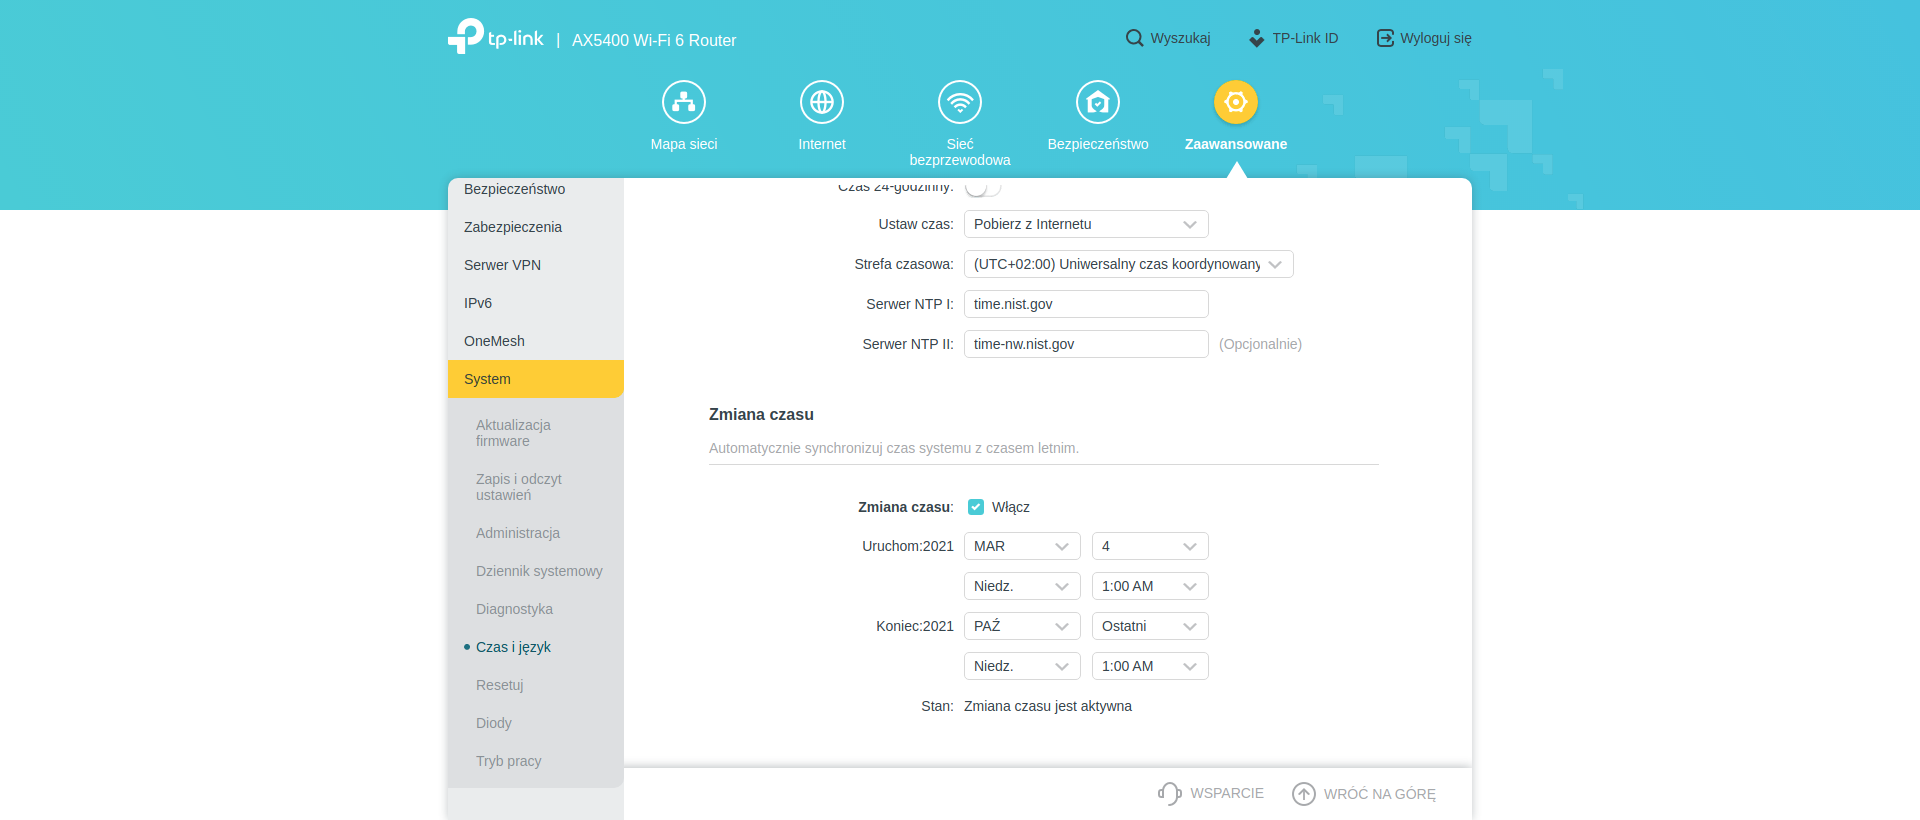Open the Sieć bezprzewodowa Wi-Fi icon

pos(960,102)
